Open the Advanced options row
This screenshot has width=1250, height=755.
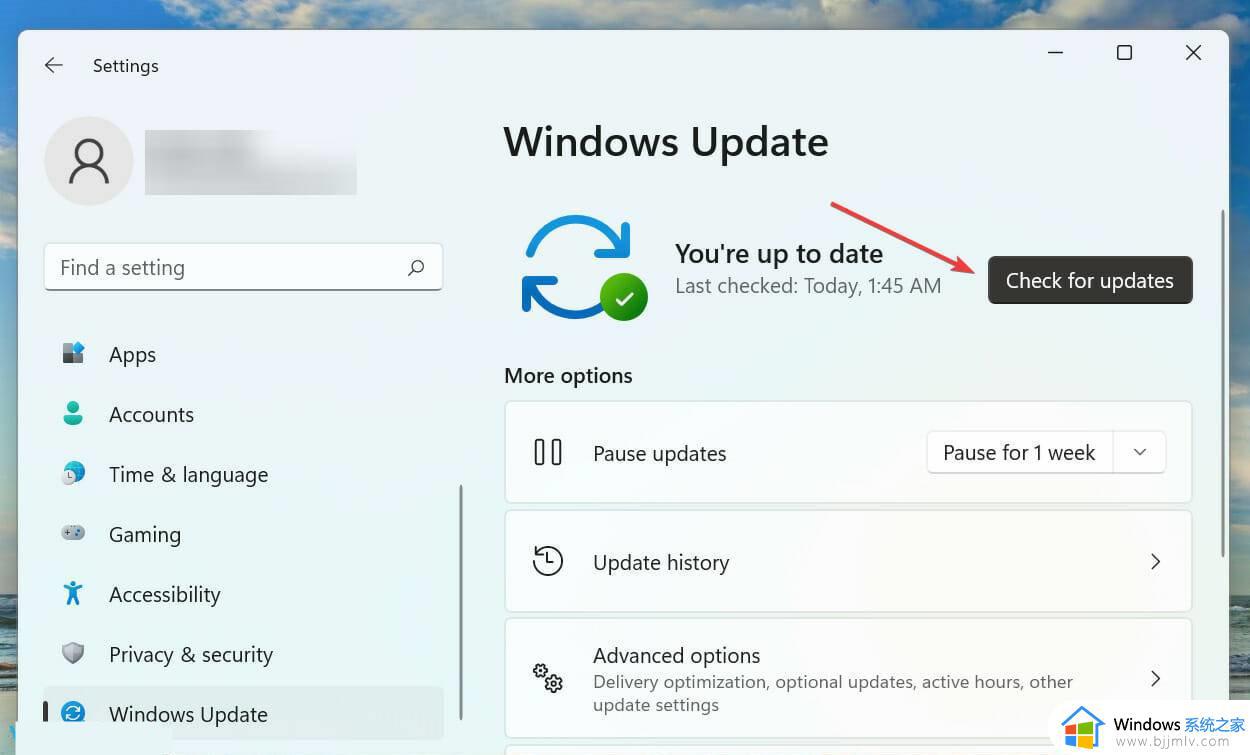pos(848,678)
